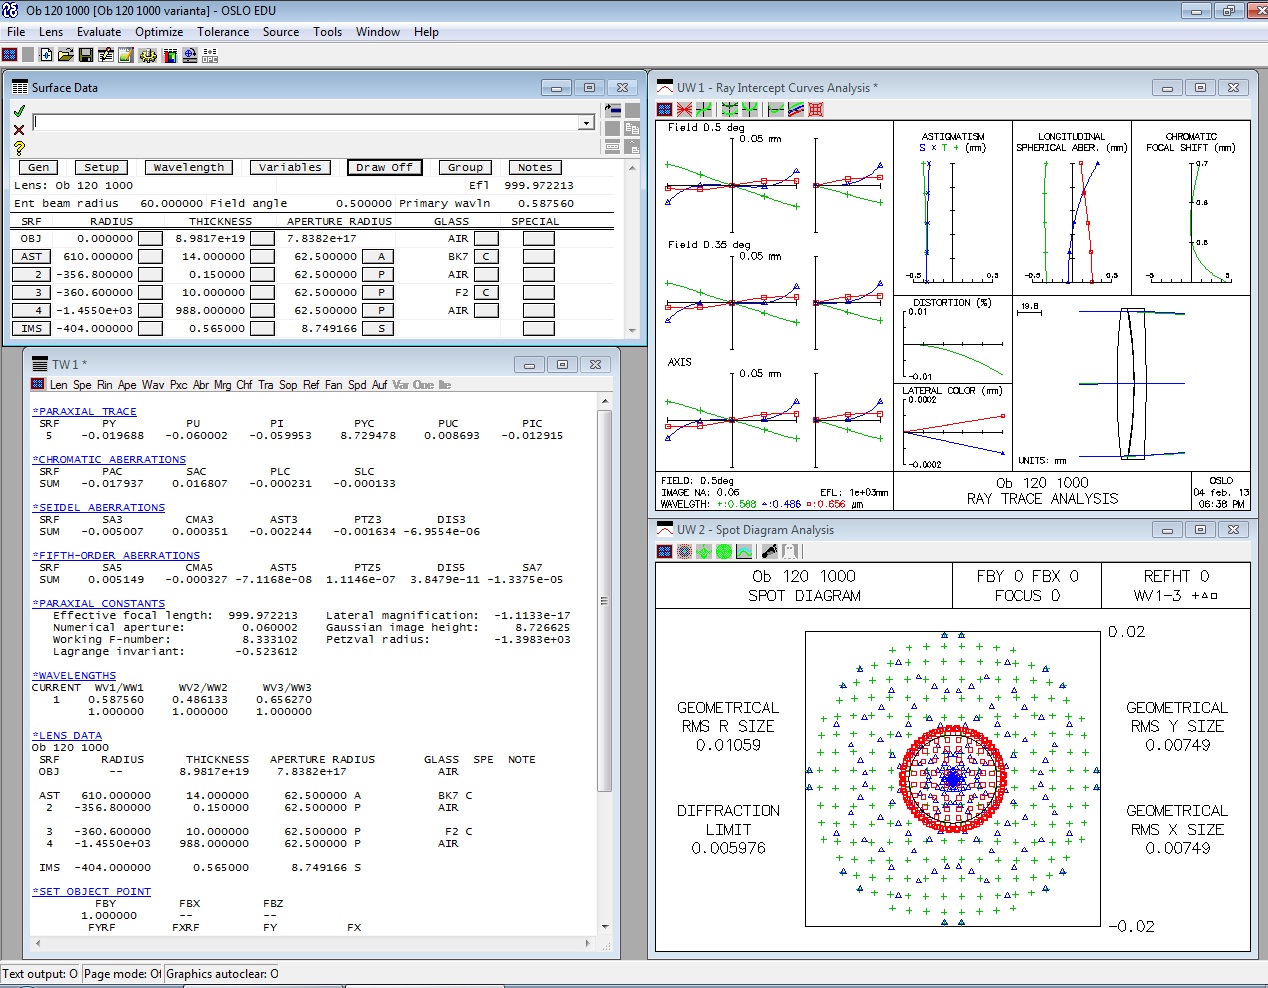This screenshot has height=988, width=1268.
Task: Click the Gen button in Surface Data
Action: 38,167
